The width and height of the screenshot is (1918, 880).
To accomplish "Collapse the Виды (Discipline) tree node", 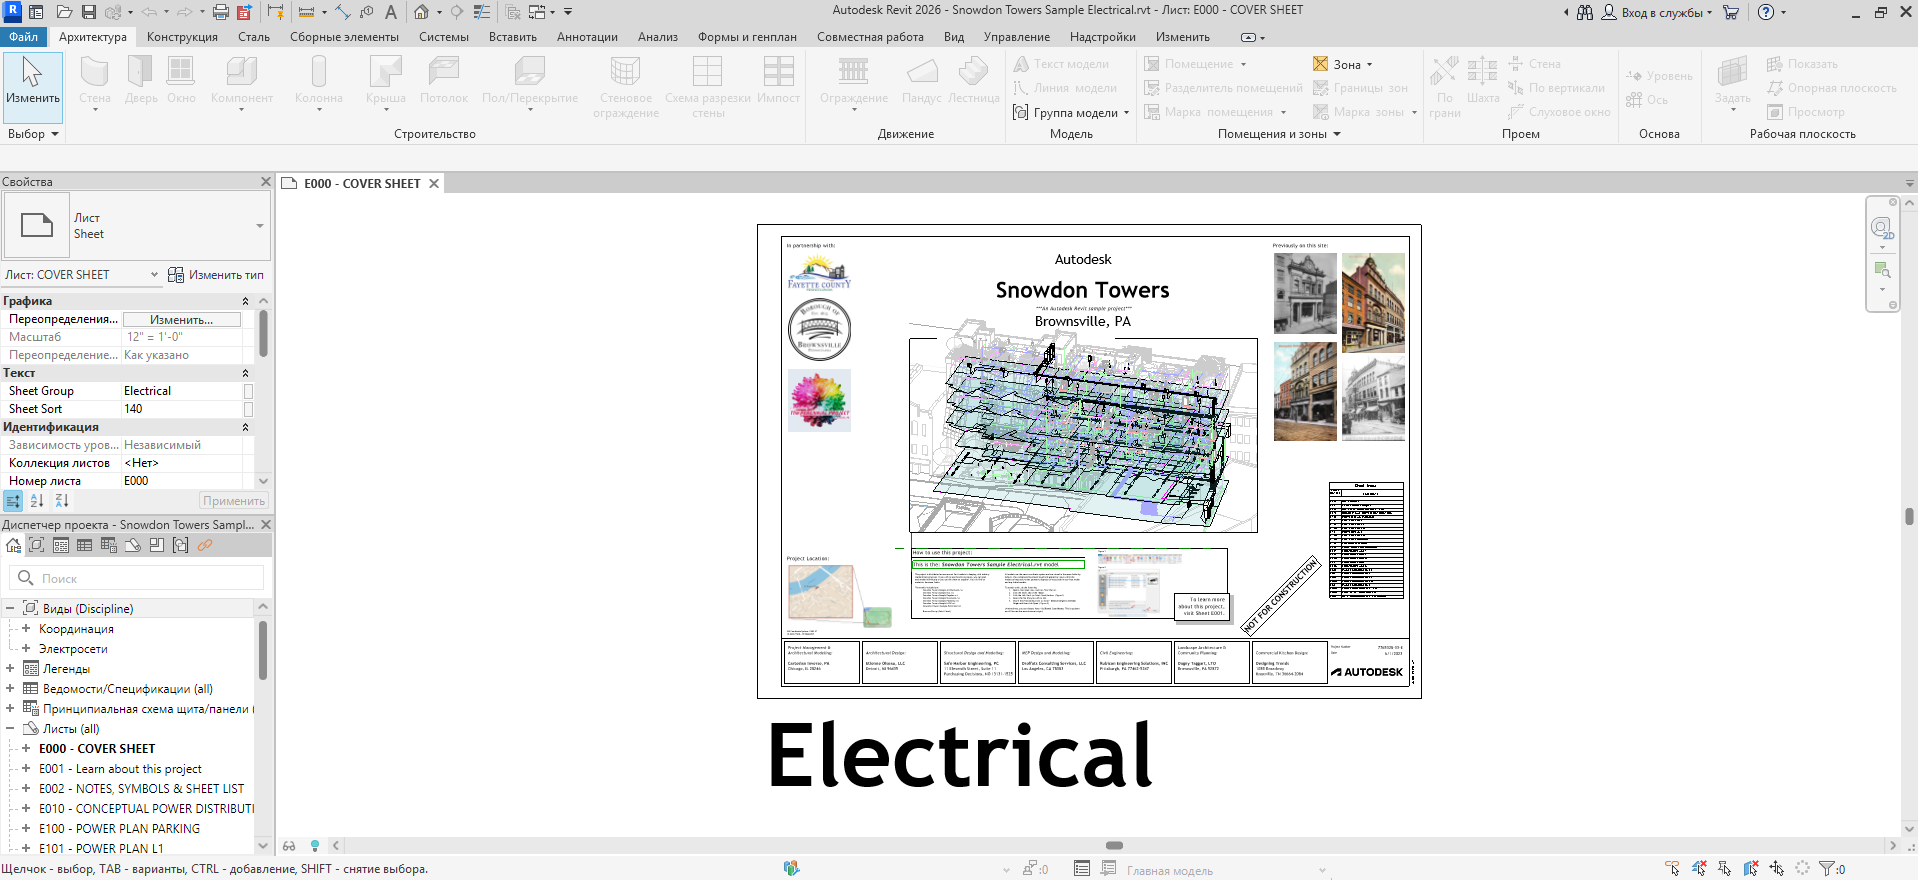I will tap(10, 608).
